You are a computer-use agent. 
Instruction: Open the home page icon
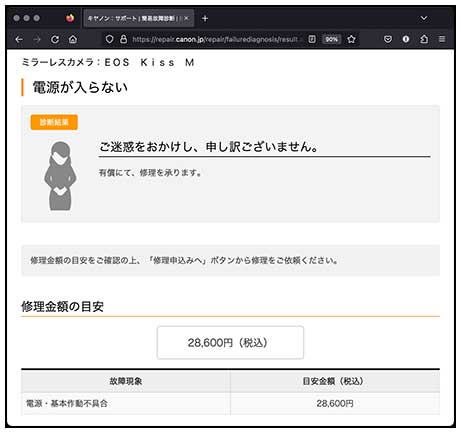[73, 39]
